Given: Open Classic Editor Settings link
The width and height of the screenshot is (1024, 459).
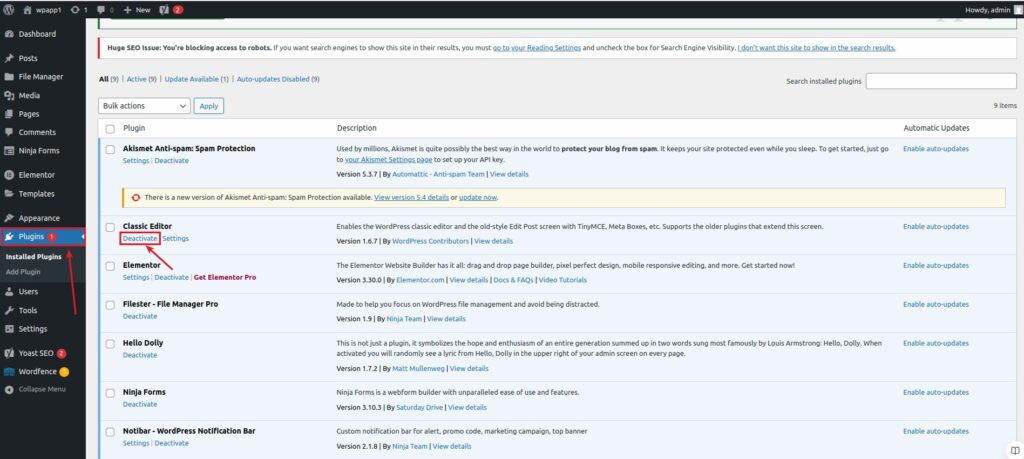Looking at the screenshot, I should pos(176,238).
